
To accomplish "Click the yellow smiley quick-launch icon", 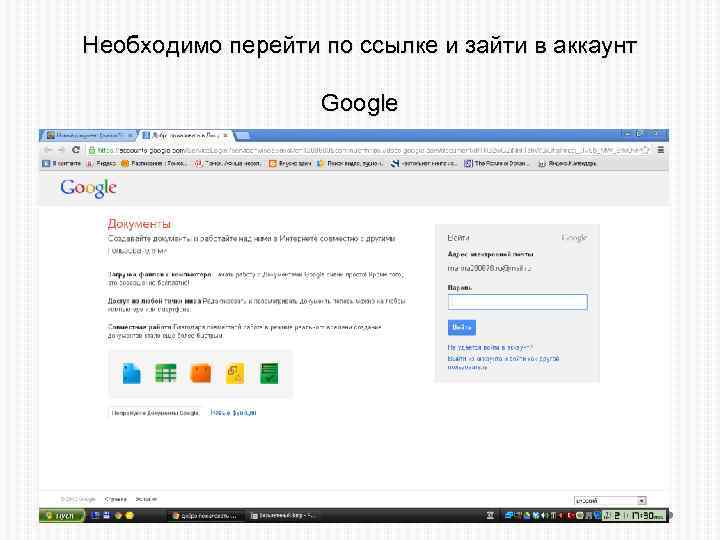I will point(129,516).
